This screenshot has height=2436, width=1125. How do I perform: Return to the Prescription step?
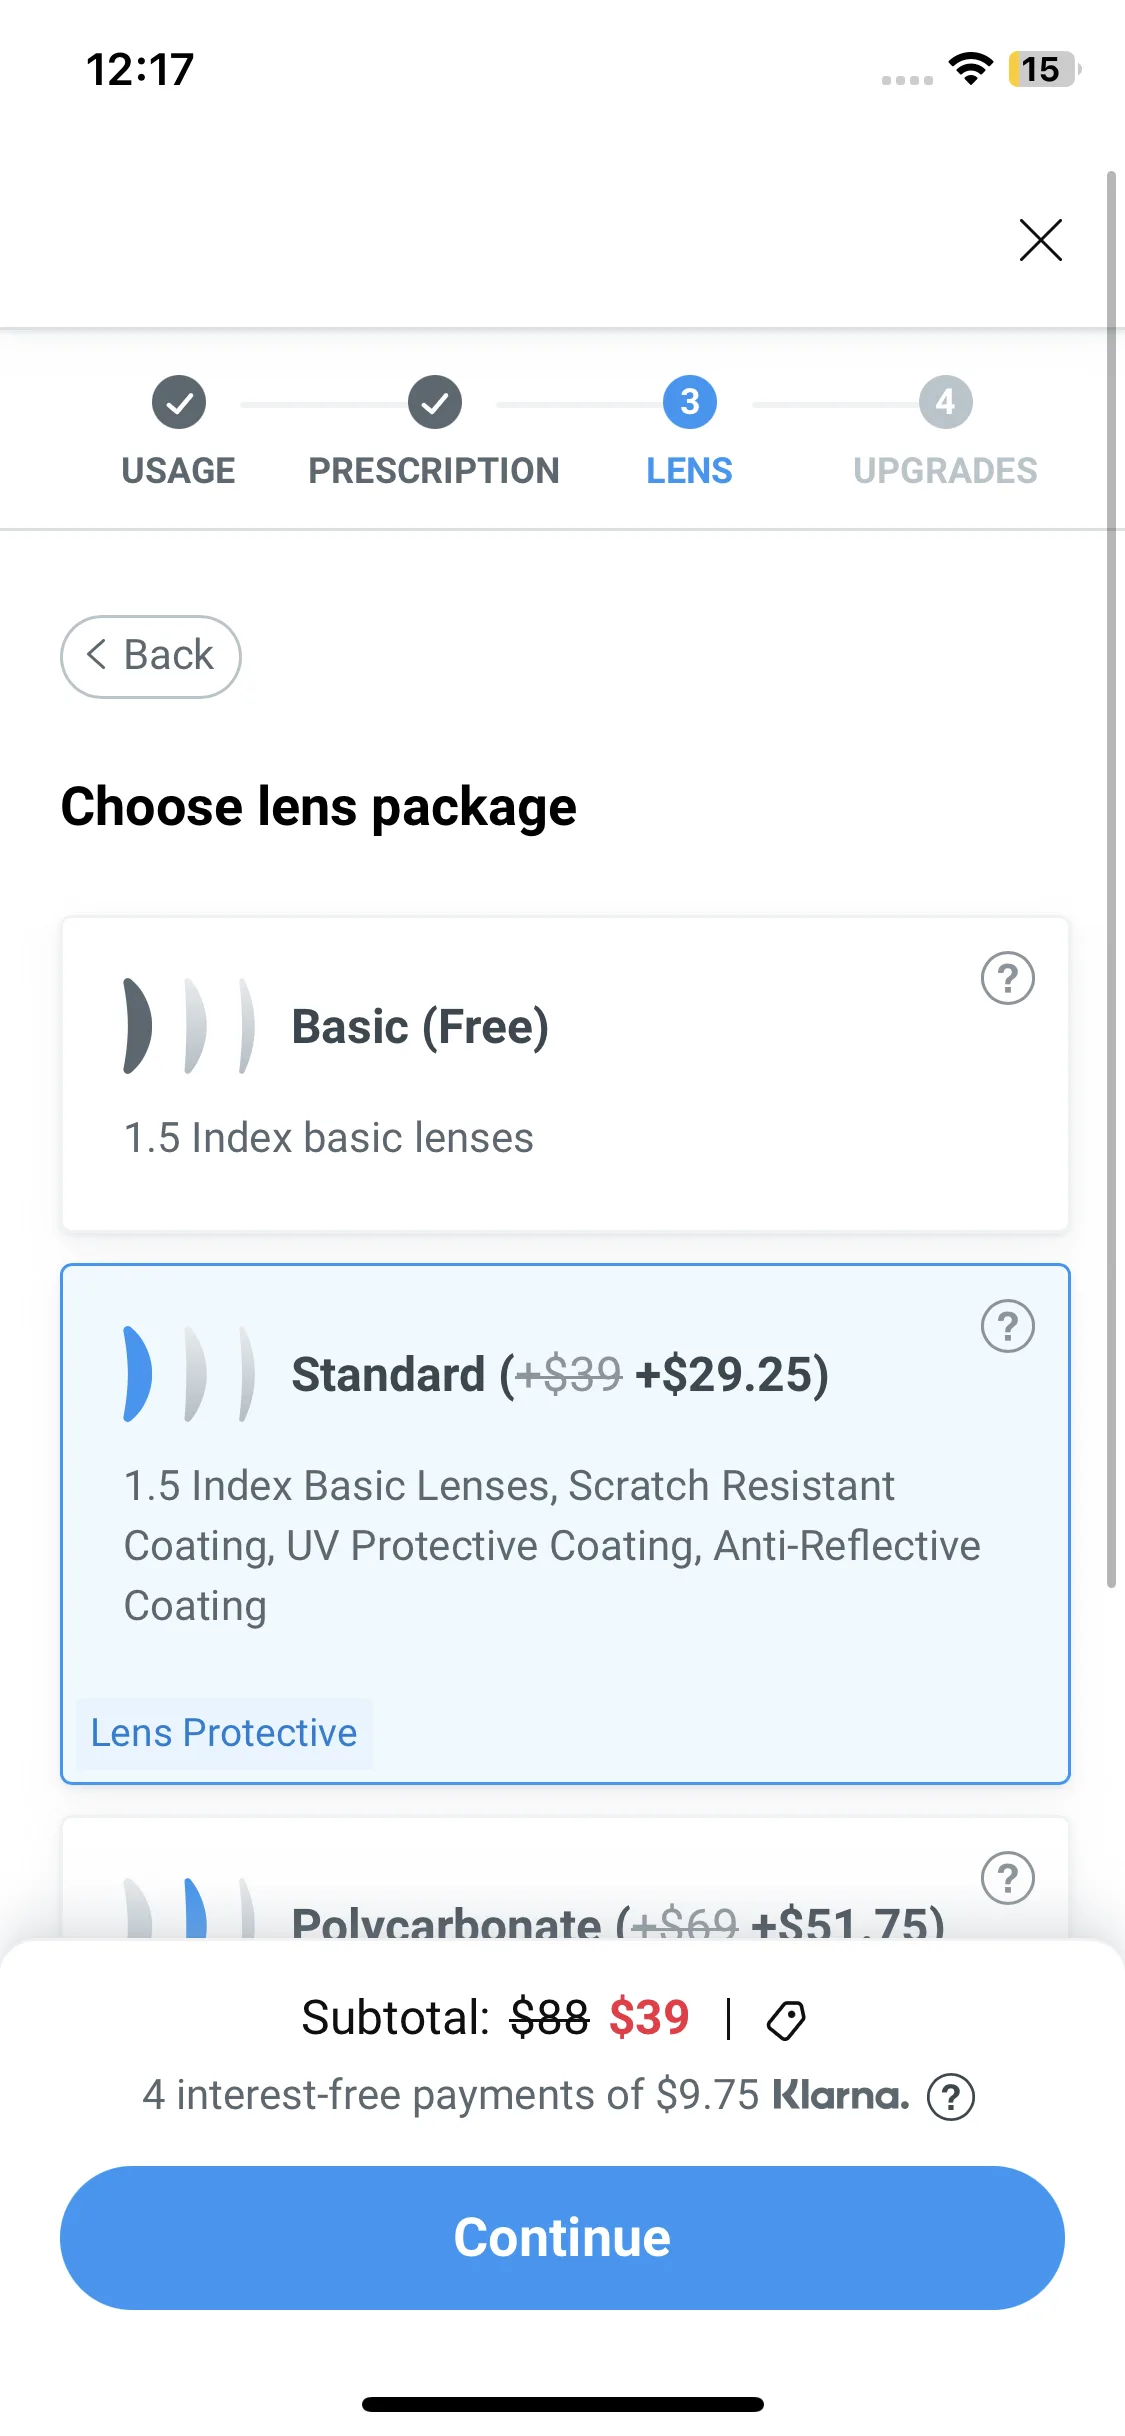pyautogui.click(x=434, y=430)
